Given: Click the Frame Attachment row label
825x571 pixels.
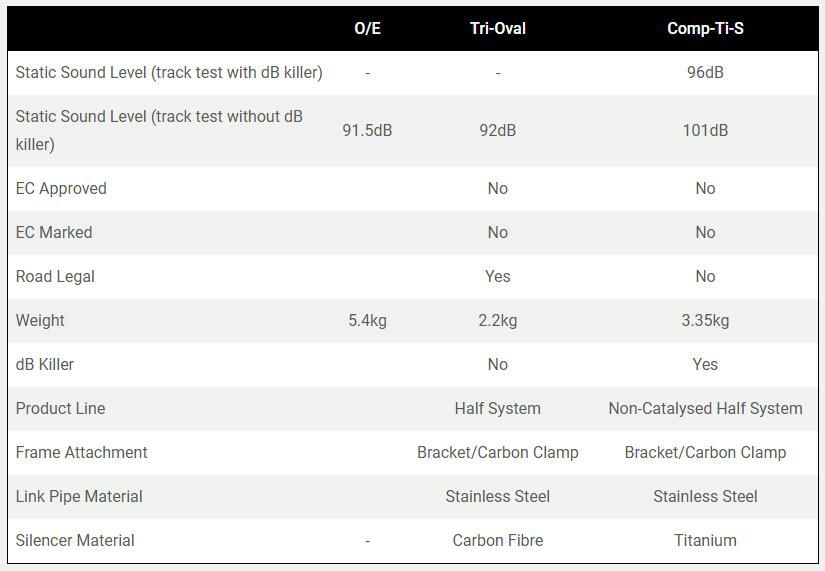Looking at the screenshot, I should (x=82, y=452).
